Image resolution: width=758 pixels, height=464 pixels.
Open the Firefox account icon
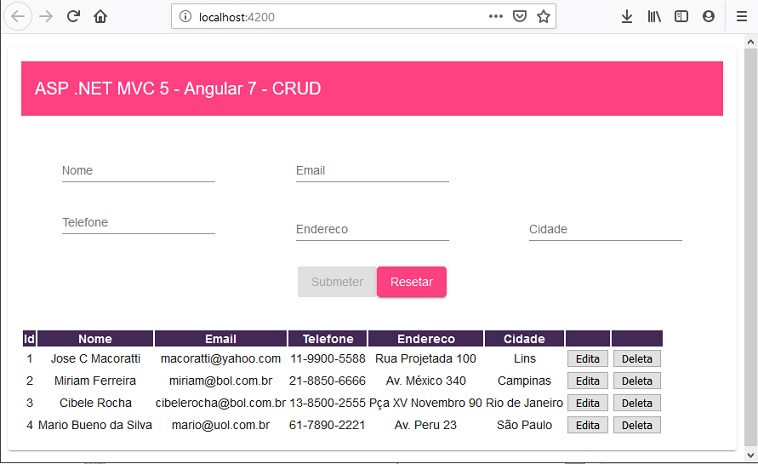tap(709, 16)
